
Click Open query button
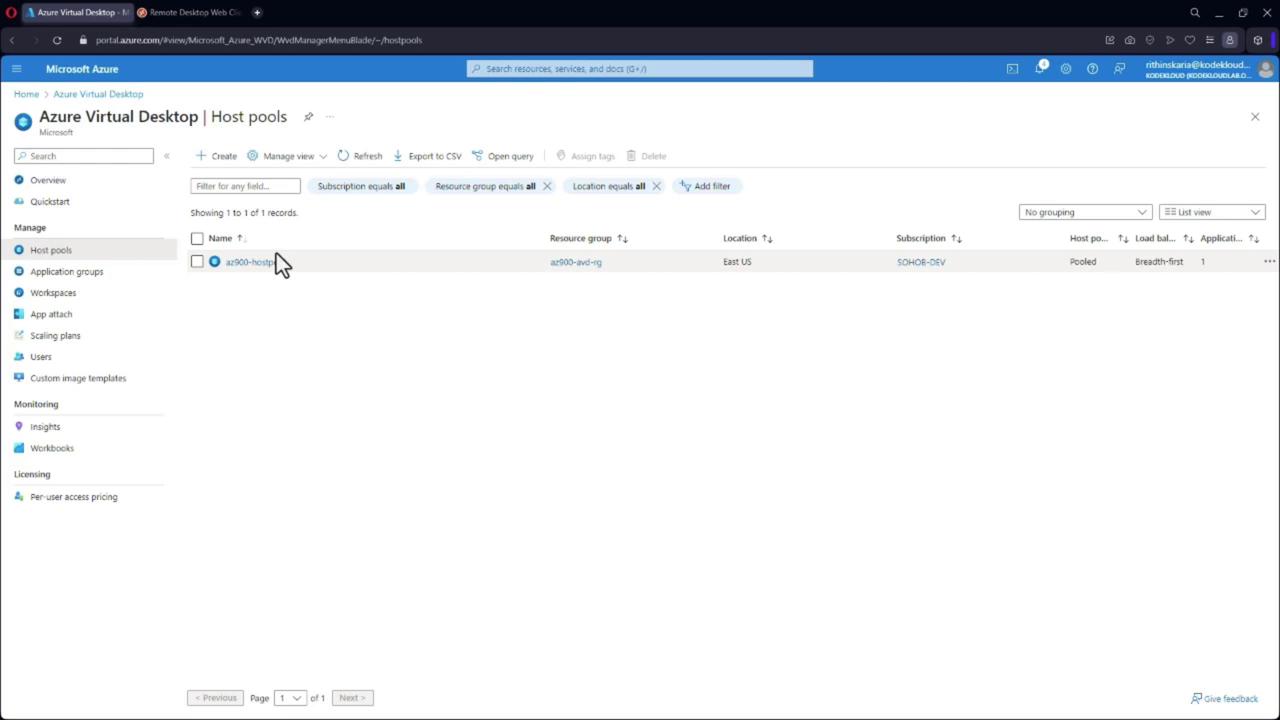pyautogui.click(x=503, y=156)
